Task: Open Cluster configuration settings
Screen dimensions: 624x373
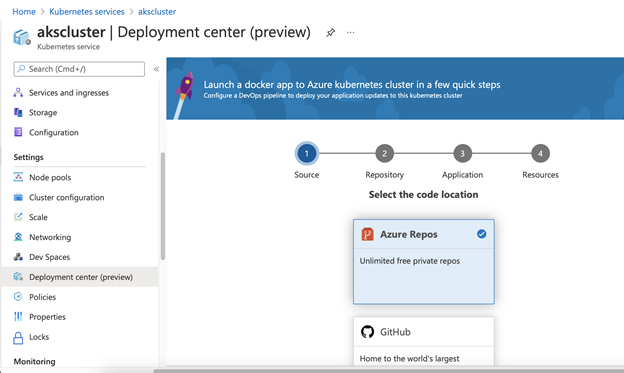Action: click(80, 197)
